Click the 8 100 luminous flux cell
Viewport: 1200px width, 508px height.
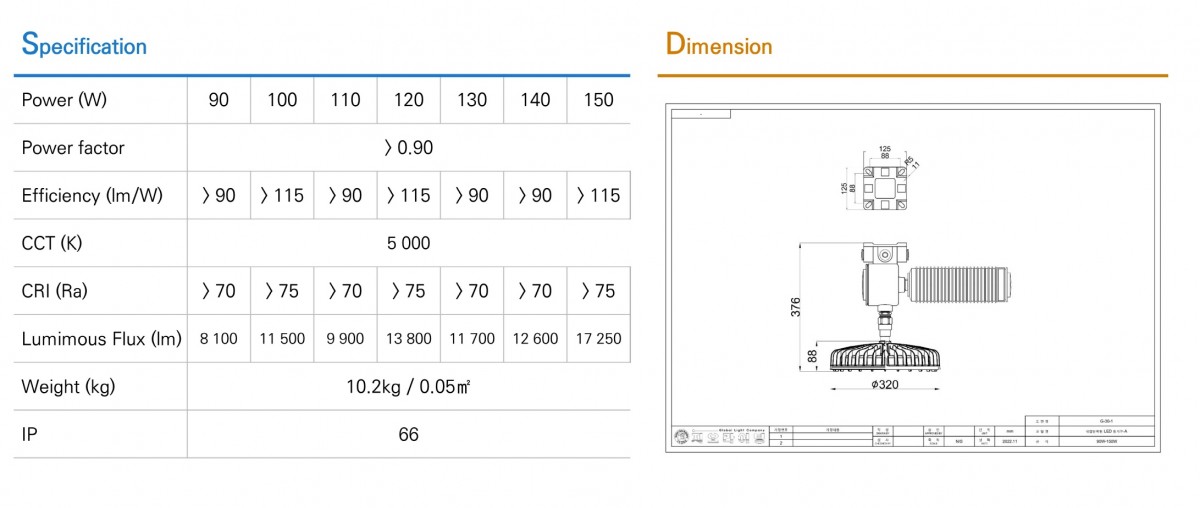pyautogui.click(x=219, y=339)
